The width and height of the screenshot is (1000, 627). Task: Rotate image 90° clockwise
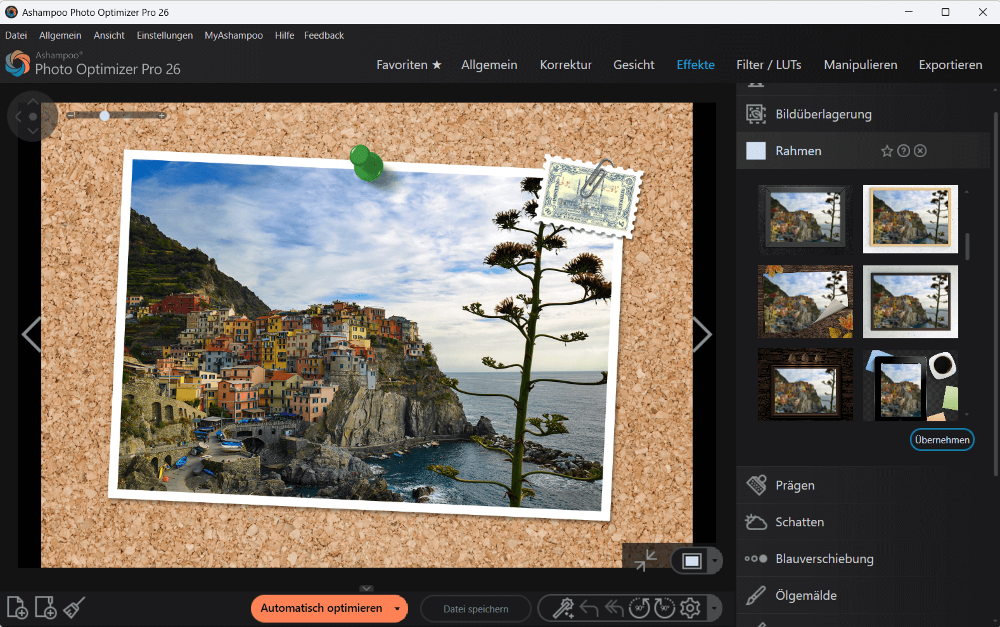664,608
